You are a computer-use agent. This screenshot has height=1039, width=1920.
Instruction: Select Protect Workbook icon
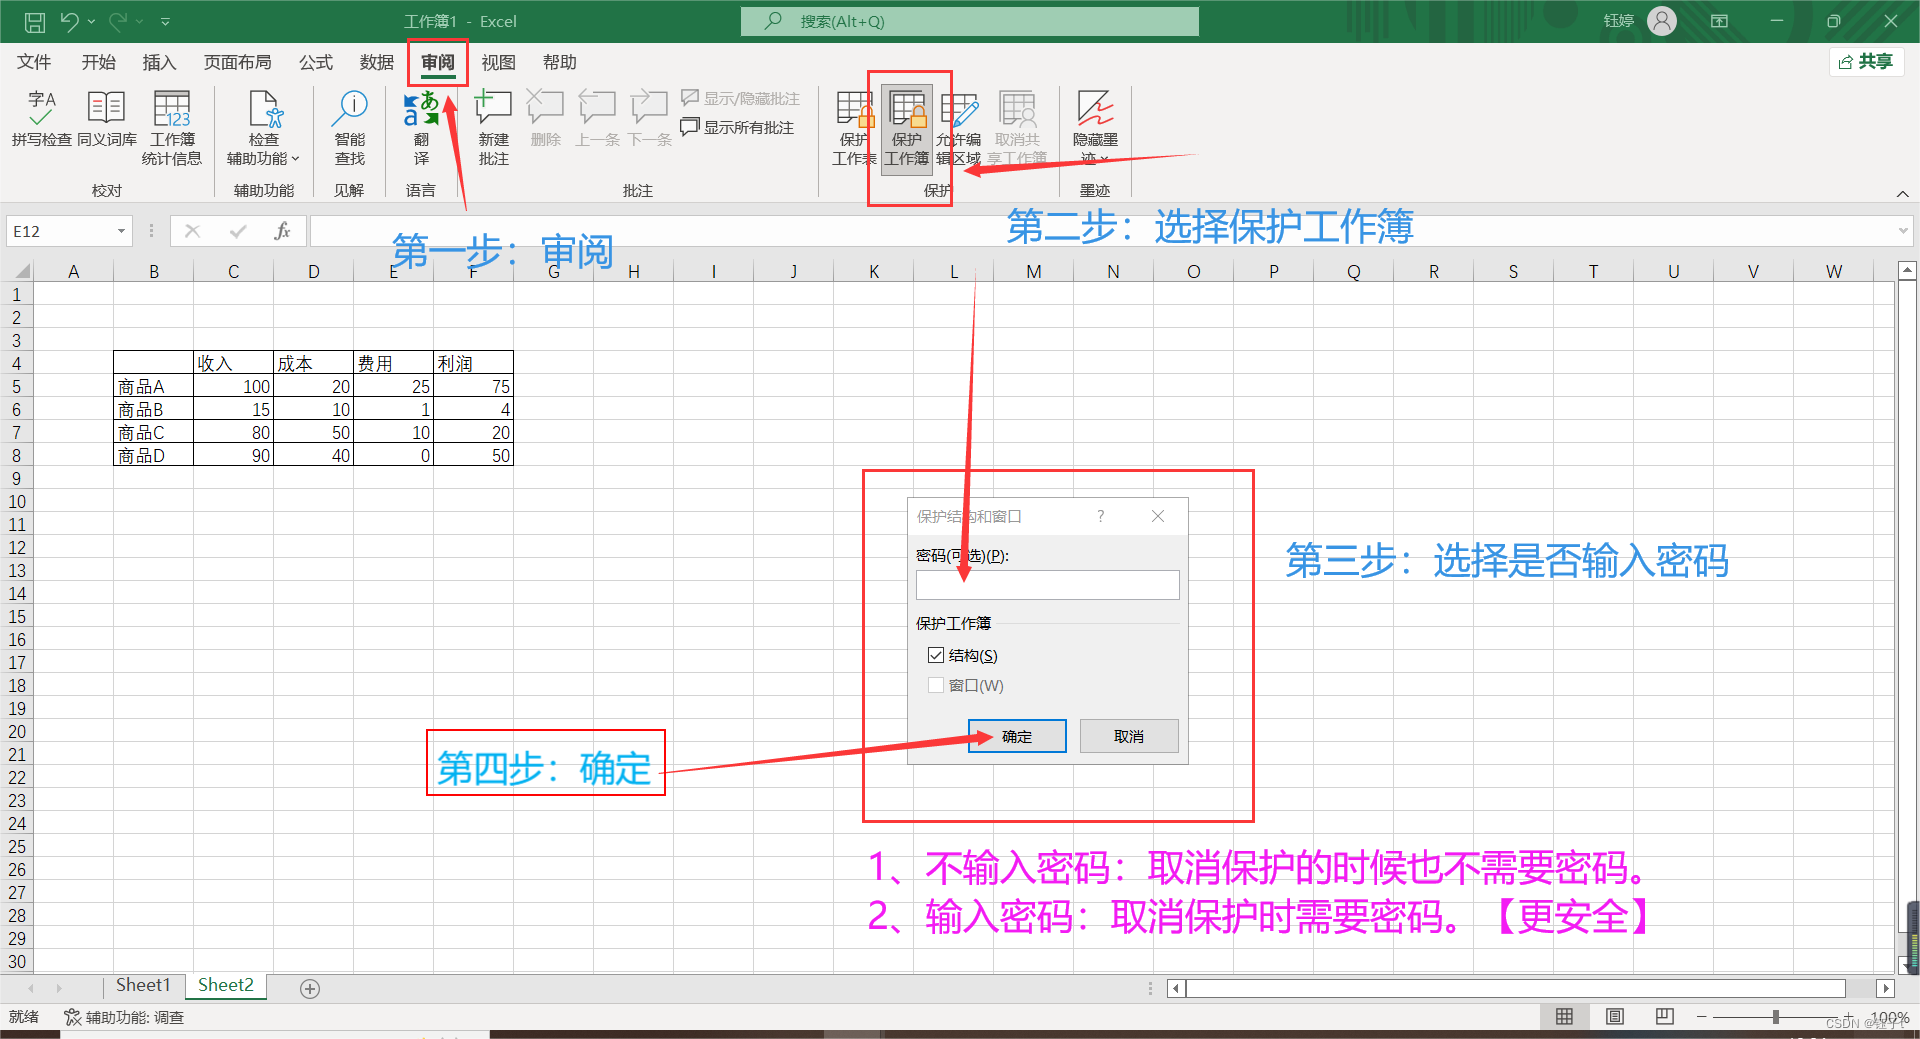[x=907, y=128]
